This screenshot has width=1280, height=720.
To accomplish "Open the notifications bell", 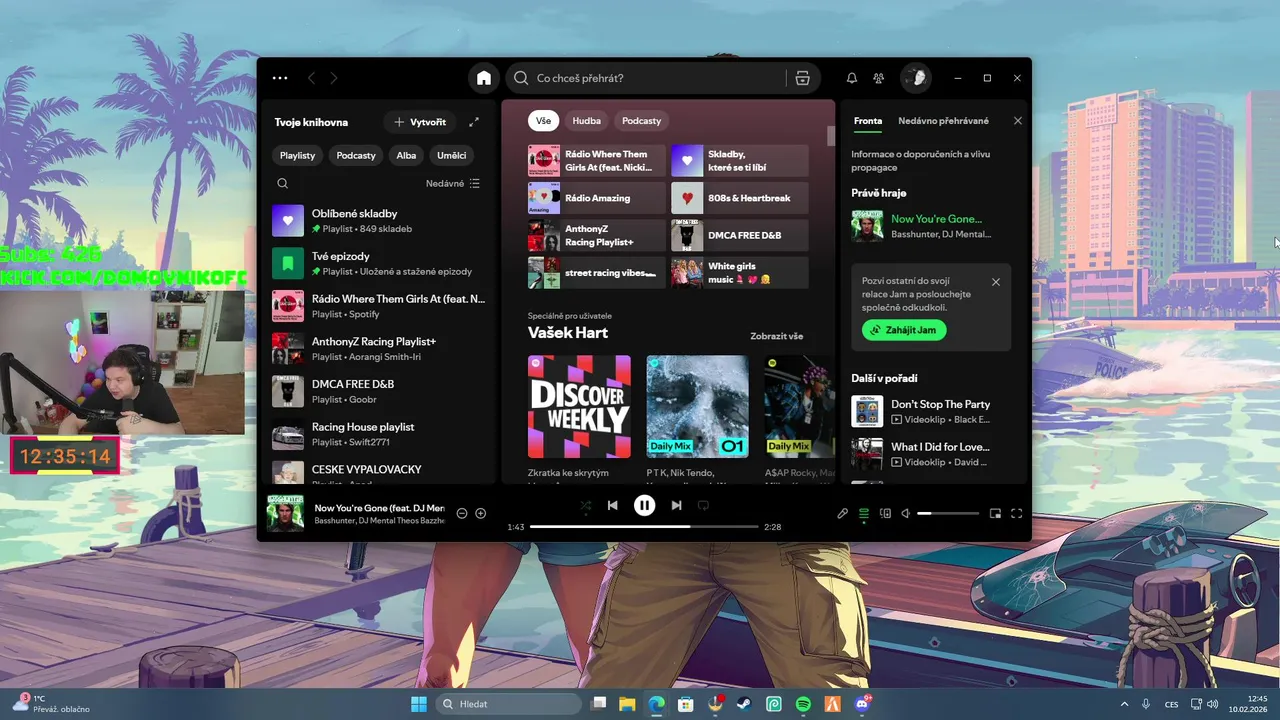I will [852, 78].
